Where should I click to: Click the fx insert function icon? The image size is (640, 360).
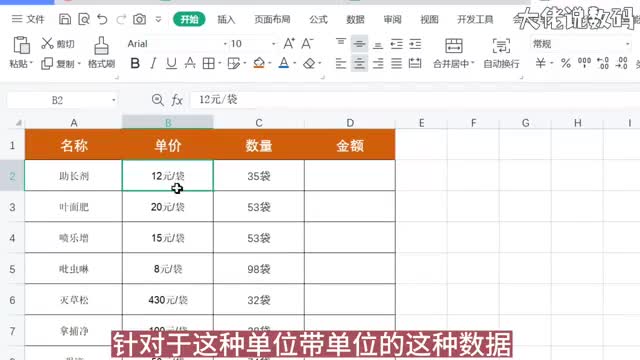(177, 100)
